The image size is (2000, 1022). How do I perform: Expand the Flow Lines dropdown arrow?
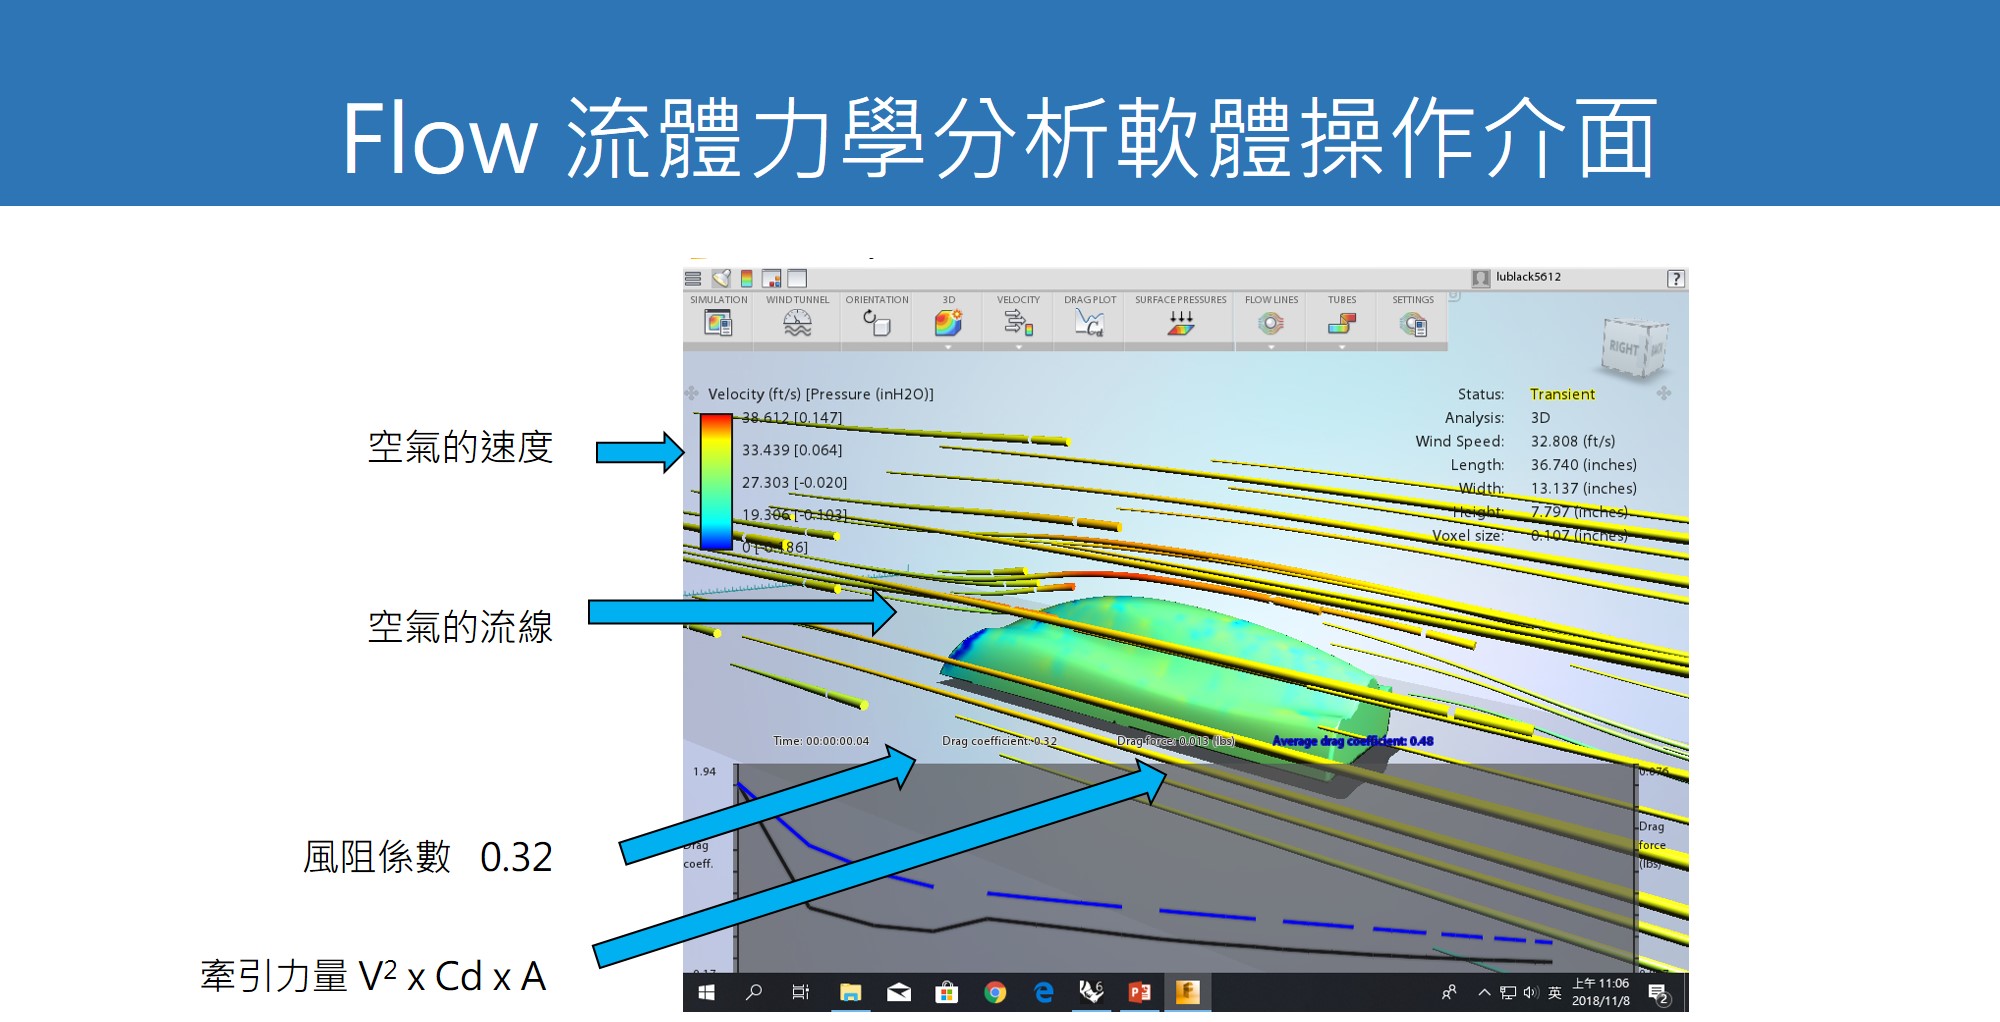click(x=1271, y=347)
